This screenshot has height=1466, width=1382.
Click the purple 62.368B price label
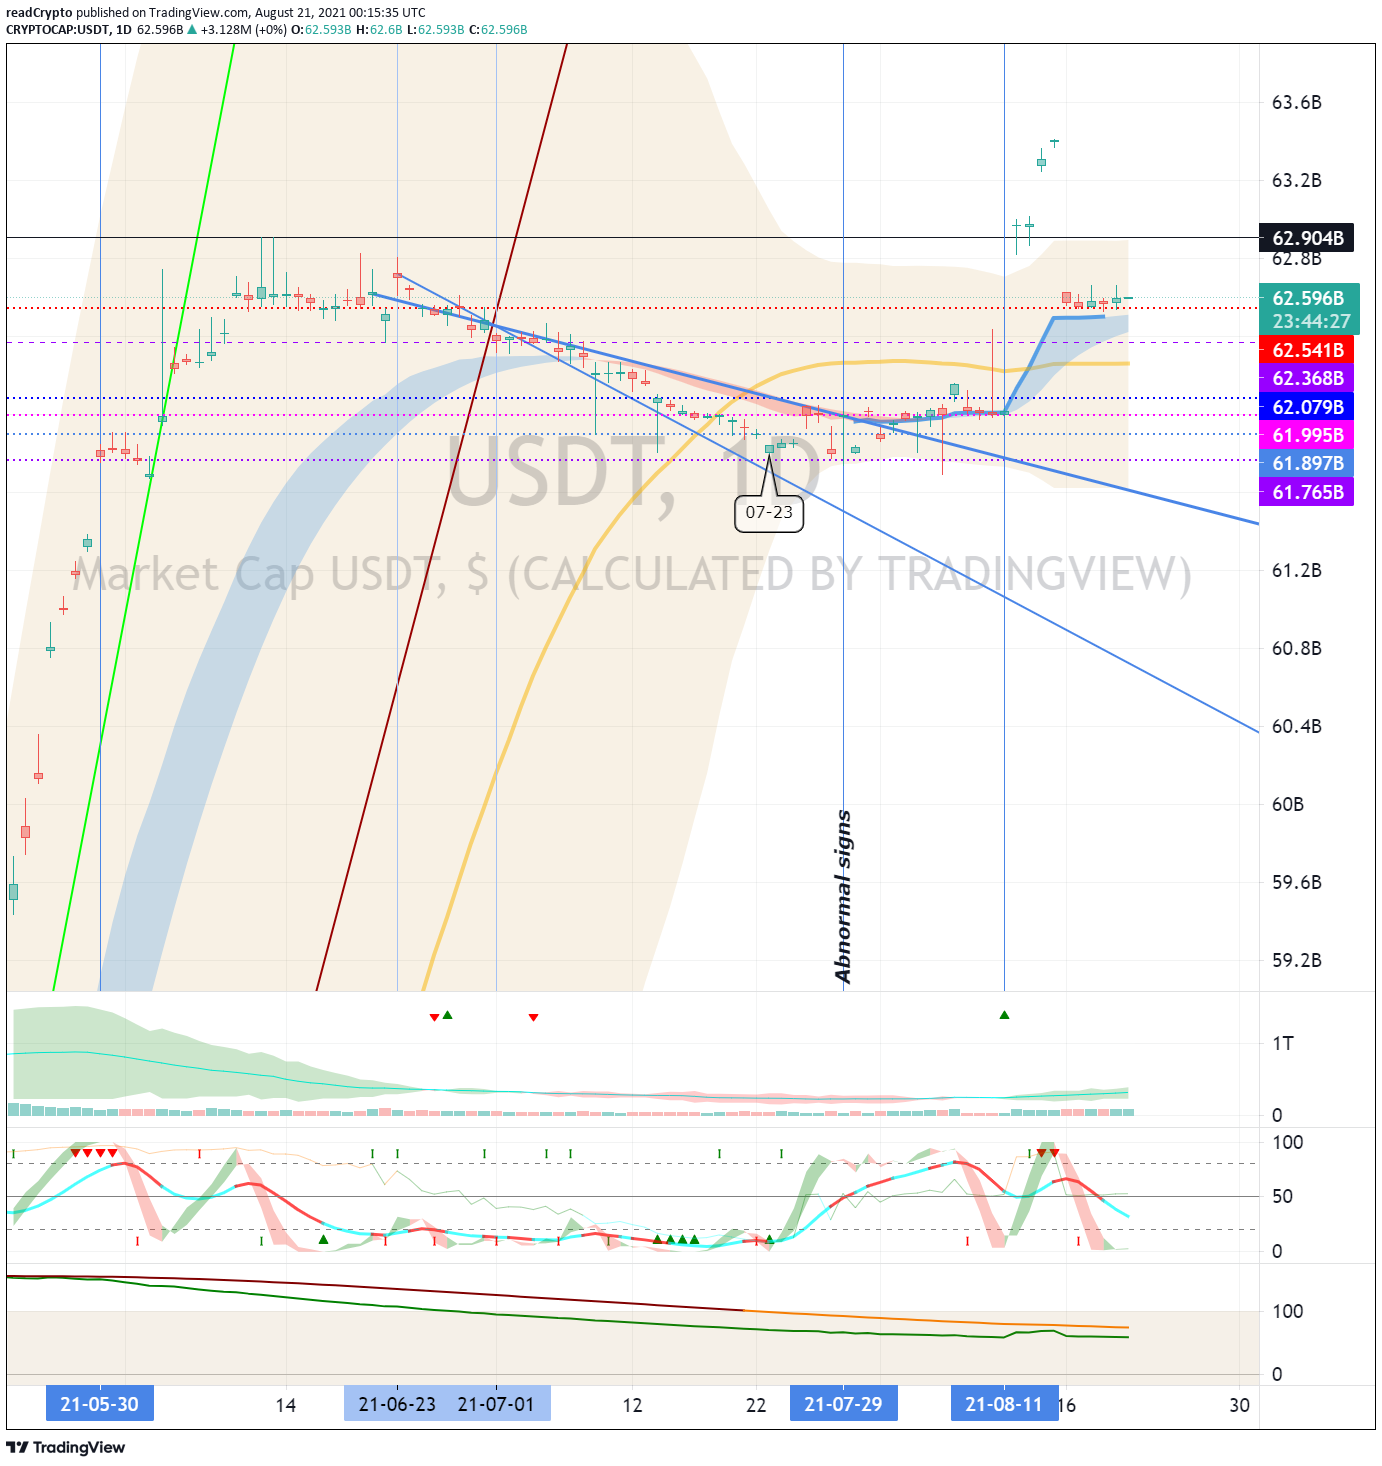pos(1307,378)
